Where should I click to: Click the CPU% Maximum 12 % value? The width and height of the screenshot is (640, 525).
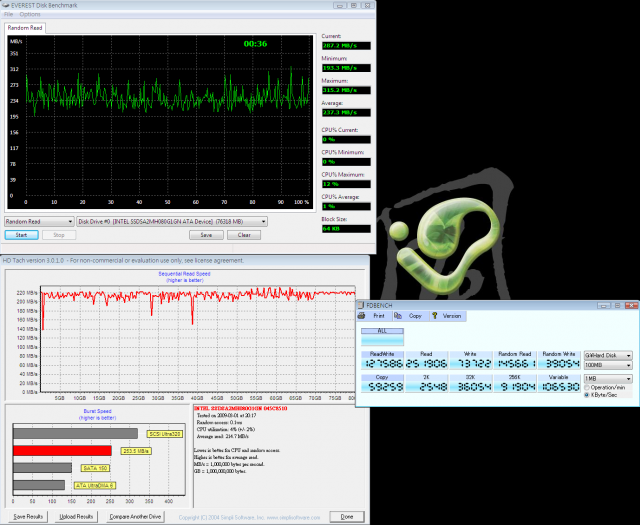pyautogui.click(x=346, y=184)
